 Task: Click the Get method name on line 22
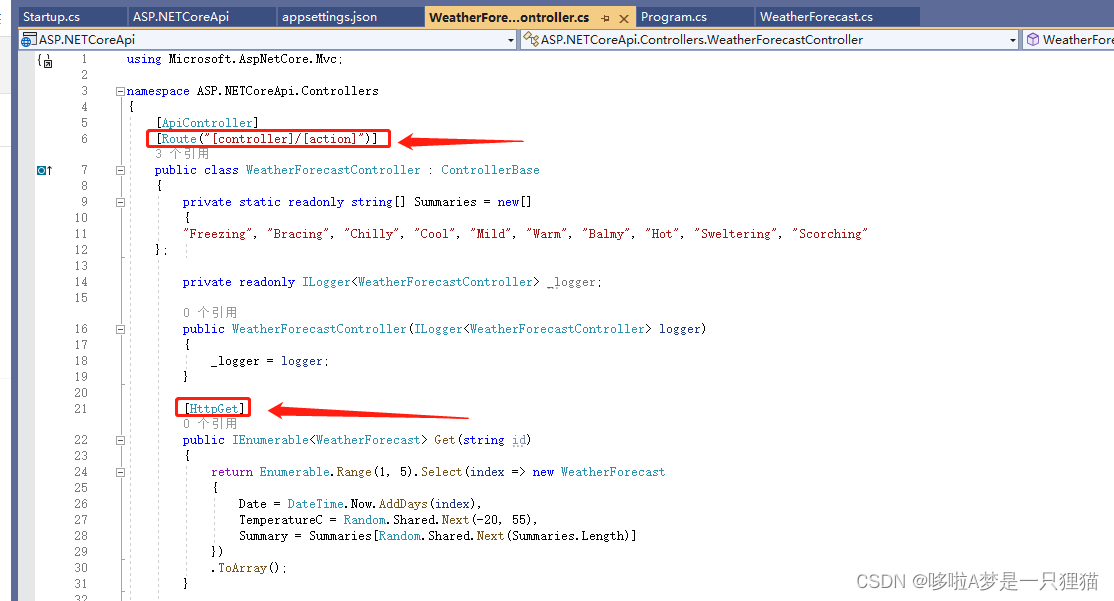[445, 440]
